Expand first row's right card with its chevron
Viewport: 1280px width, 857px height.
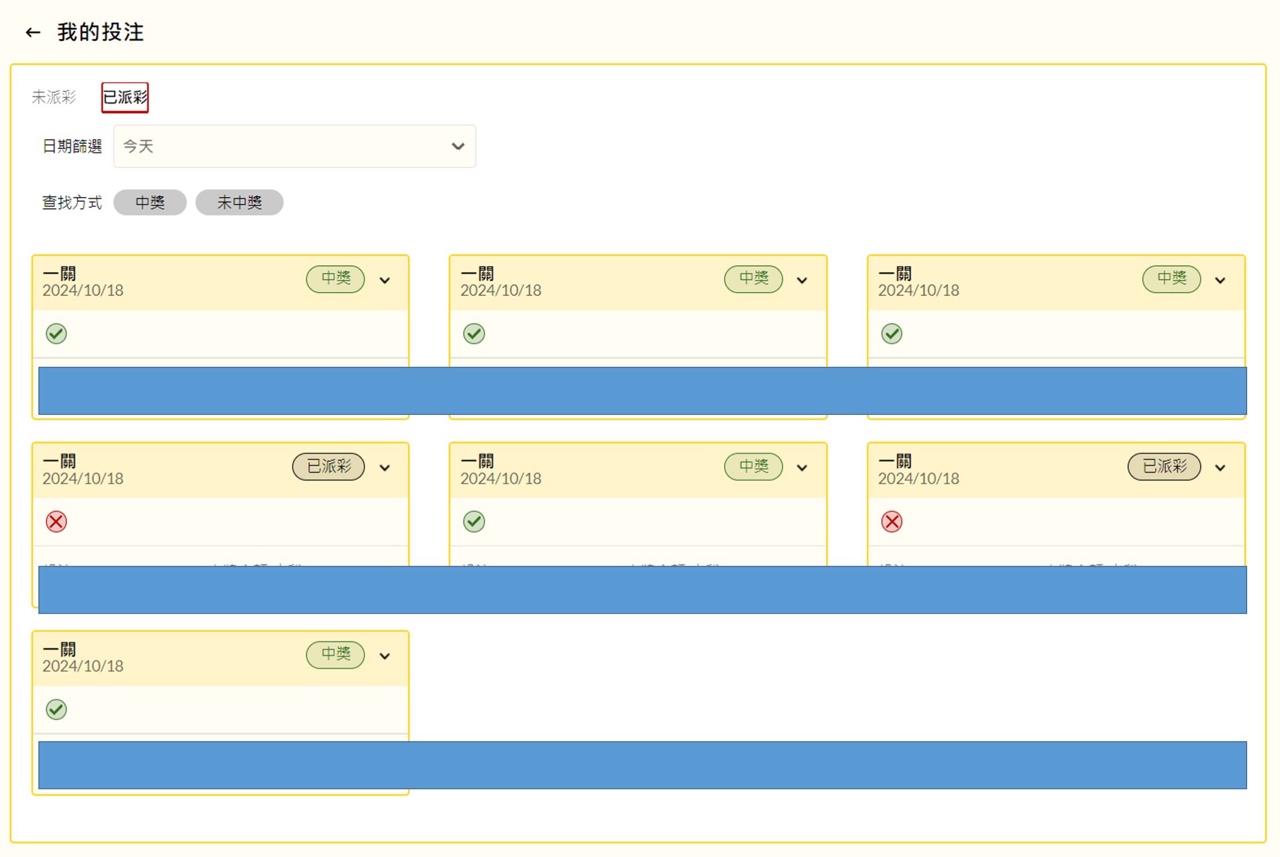tap(1220, 281)
